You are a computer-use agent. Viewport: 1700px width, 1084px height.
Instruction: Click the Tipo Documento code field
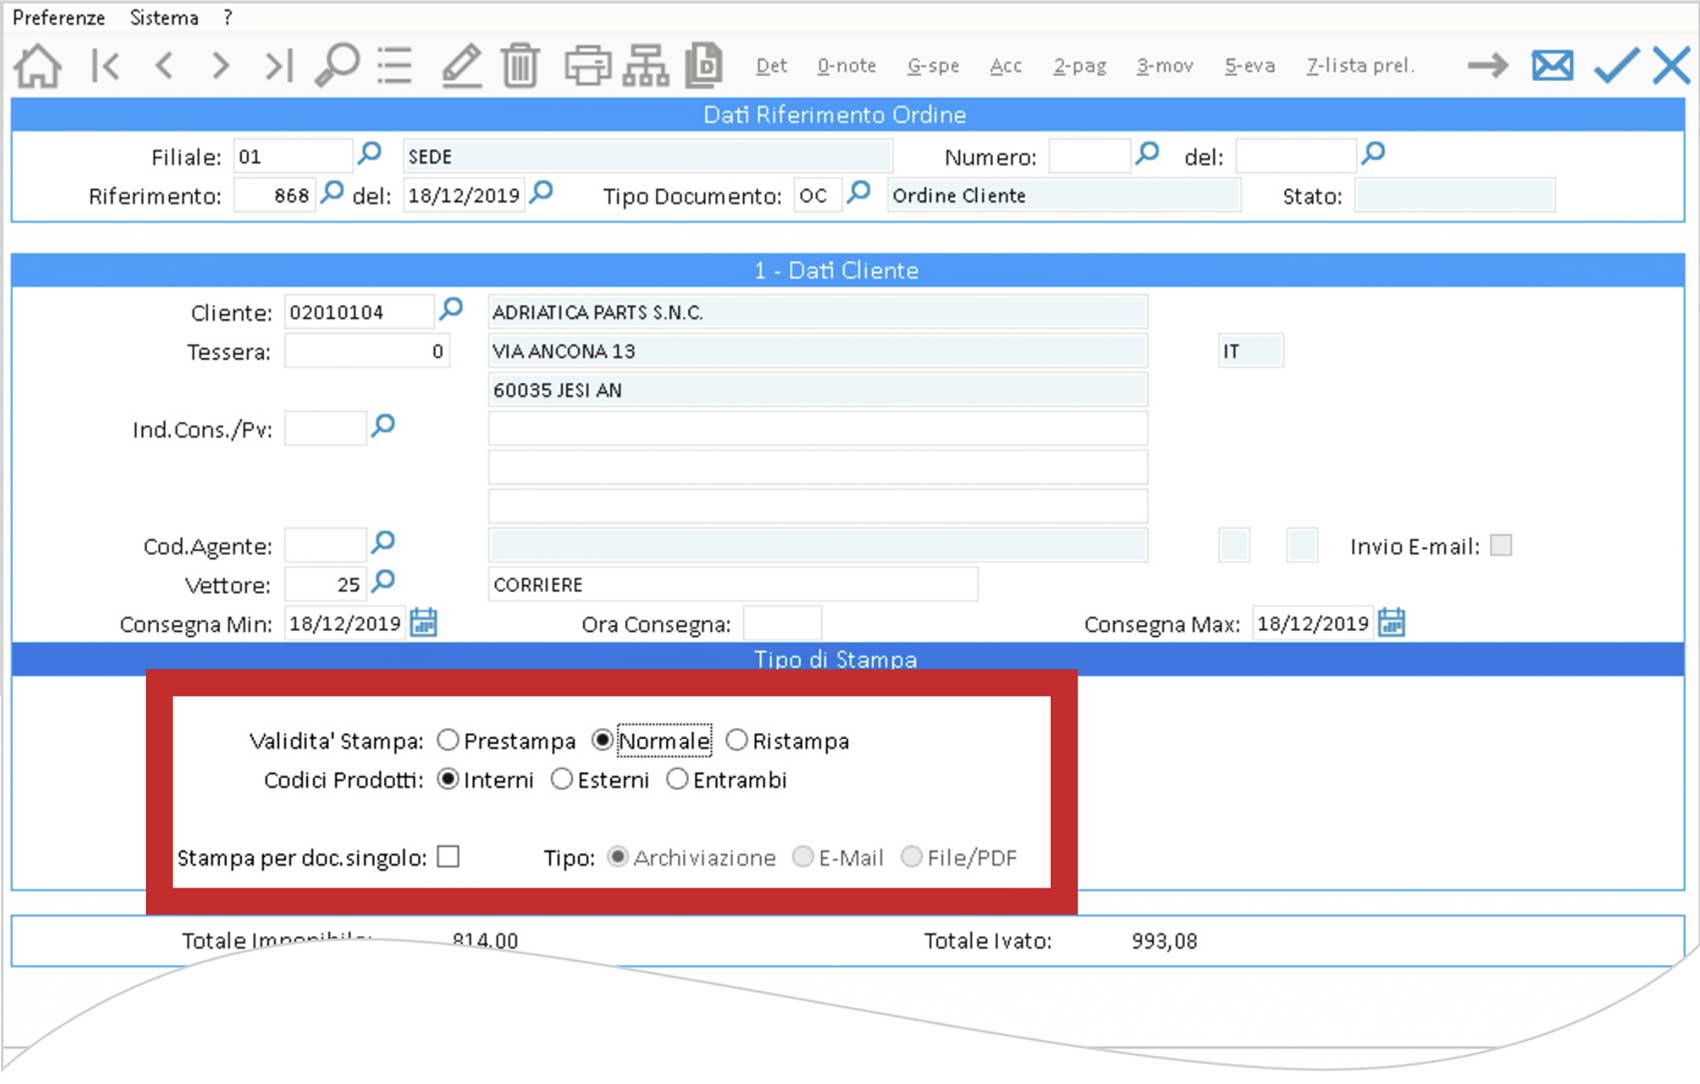click(817, 195)
